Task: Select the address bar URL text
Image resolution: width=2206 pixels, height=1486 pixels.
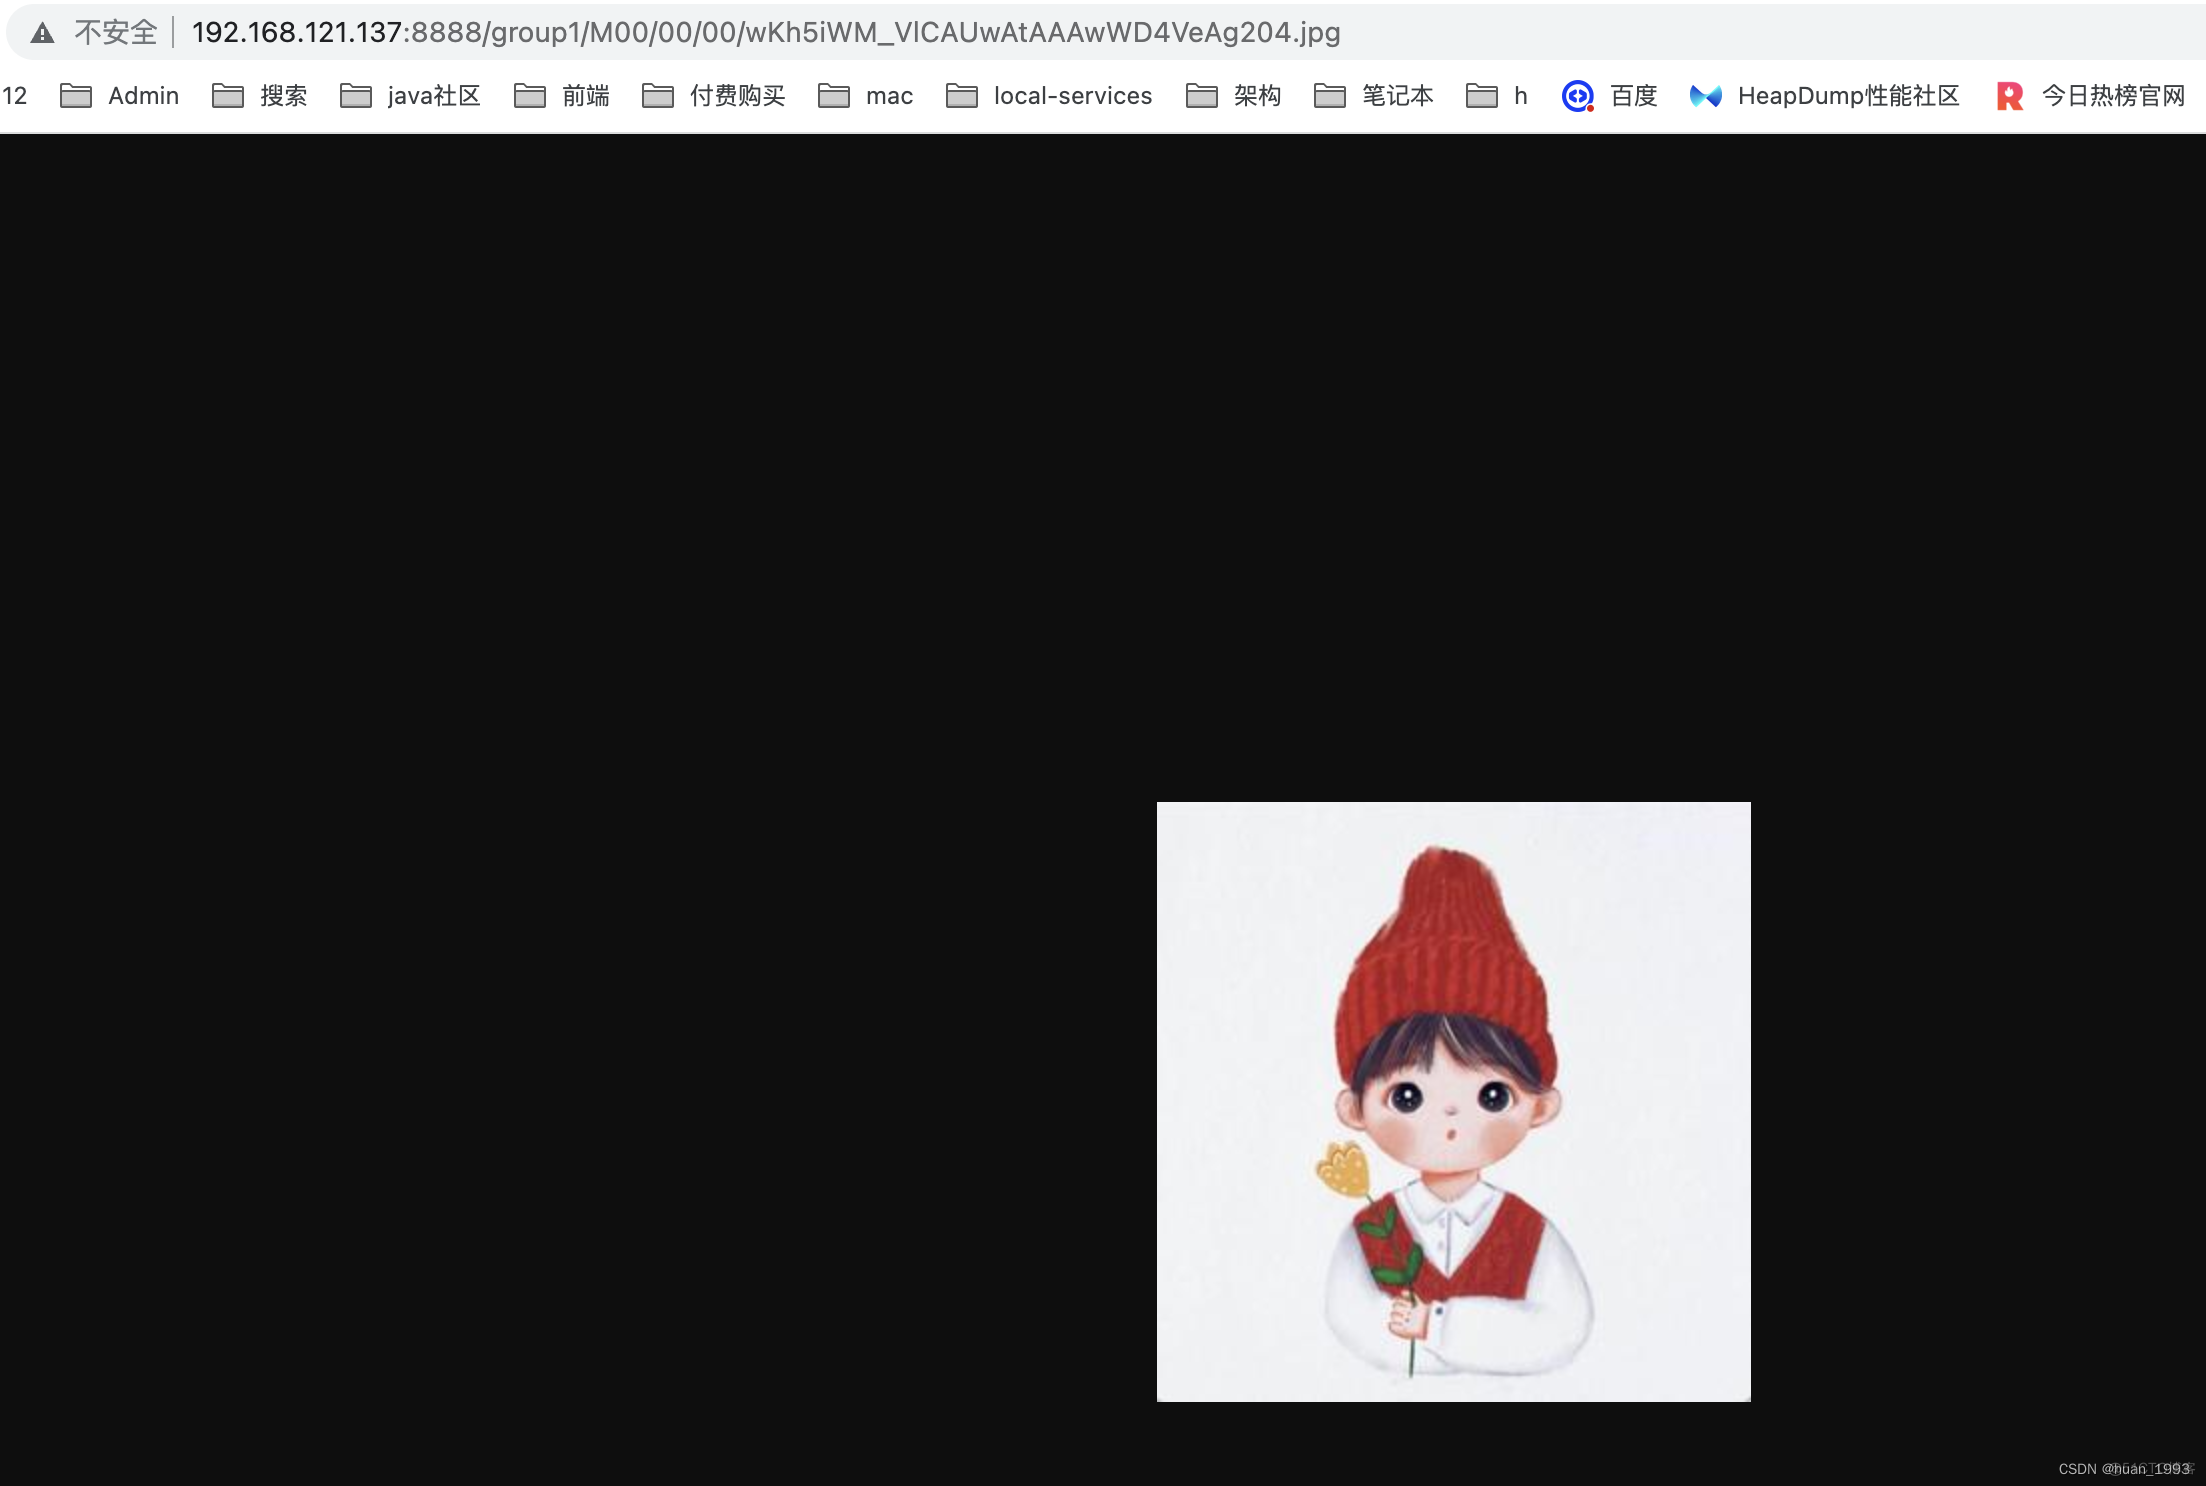Action: click(766, 33)
